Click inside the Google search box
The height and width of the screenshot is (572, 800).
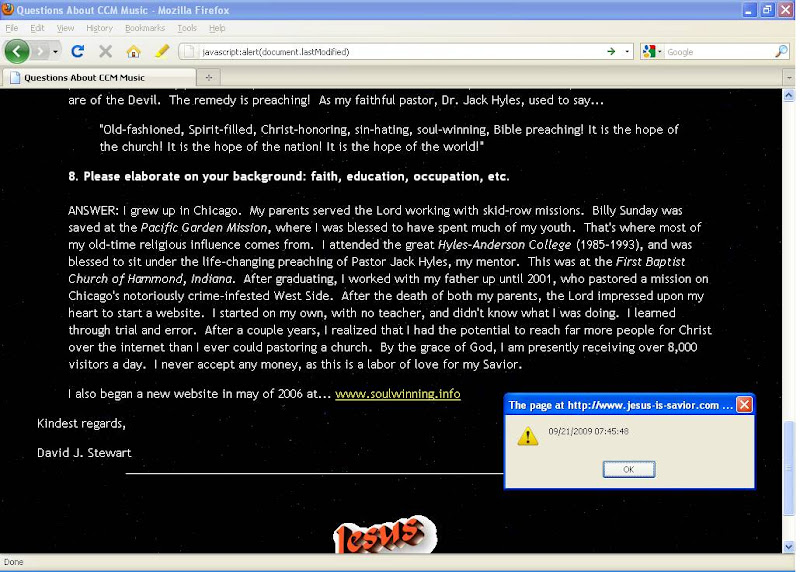point(719,52)
